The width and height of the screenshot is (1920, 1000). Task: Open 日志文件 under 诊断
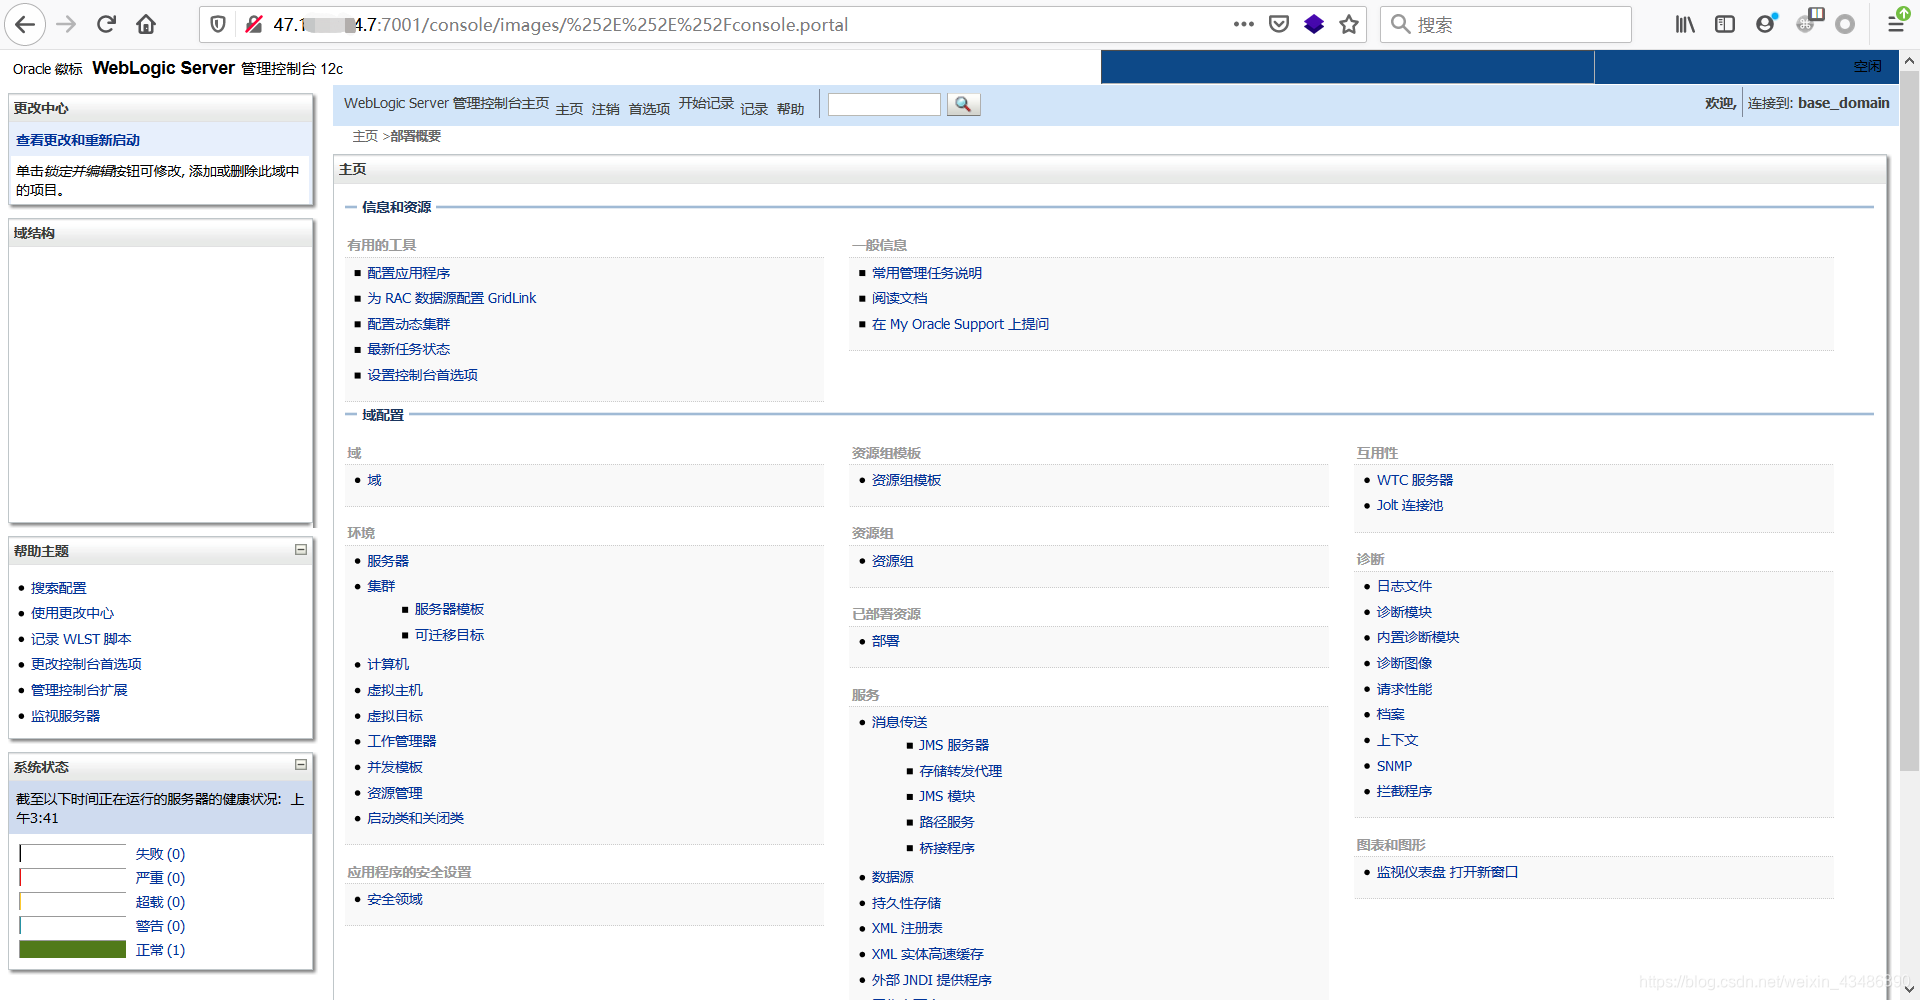[x=1404, y=586]
